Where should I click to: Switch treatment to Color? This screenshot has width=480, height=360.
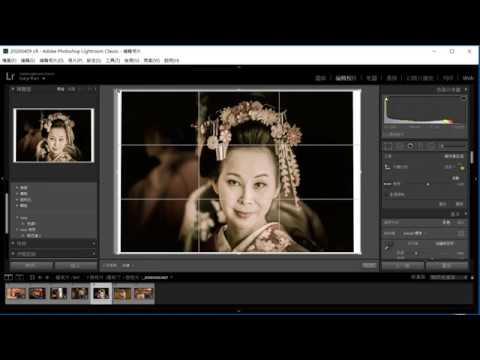click(447, 222)
